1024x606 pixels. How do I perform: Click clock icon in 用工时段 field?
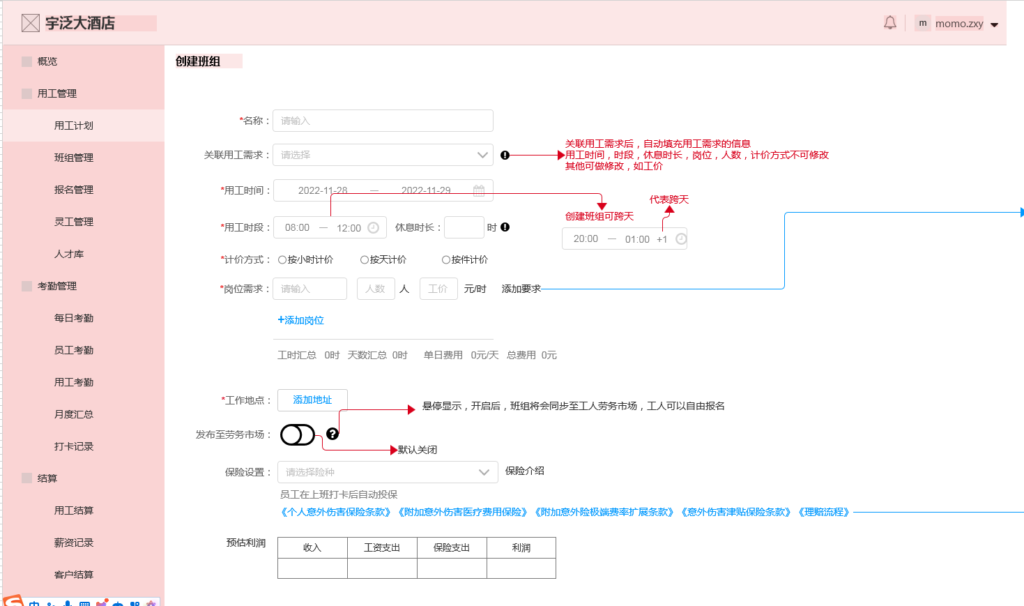tap(373, 227)
